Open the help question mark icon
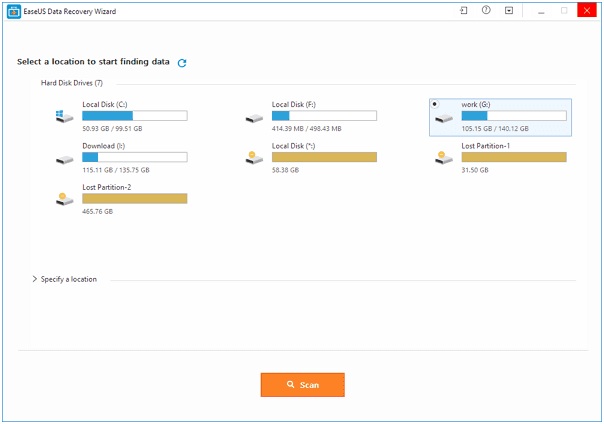 (486, 11)
